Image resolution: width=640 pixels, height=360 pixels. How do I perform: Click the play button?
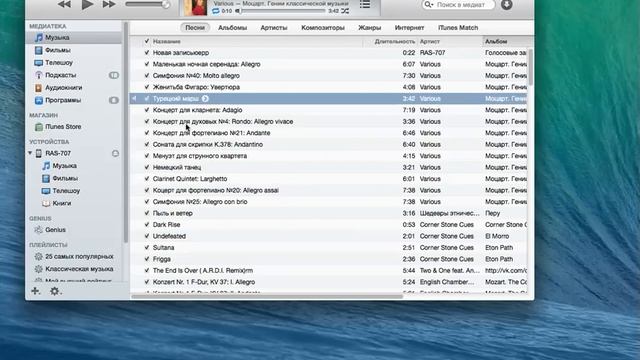(87, 4)
